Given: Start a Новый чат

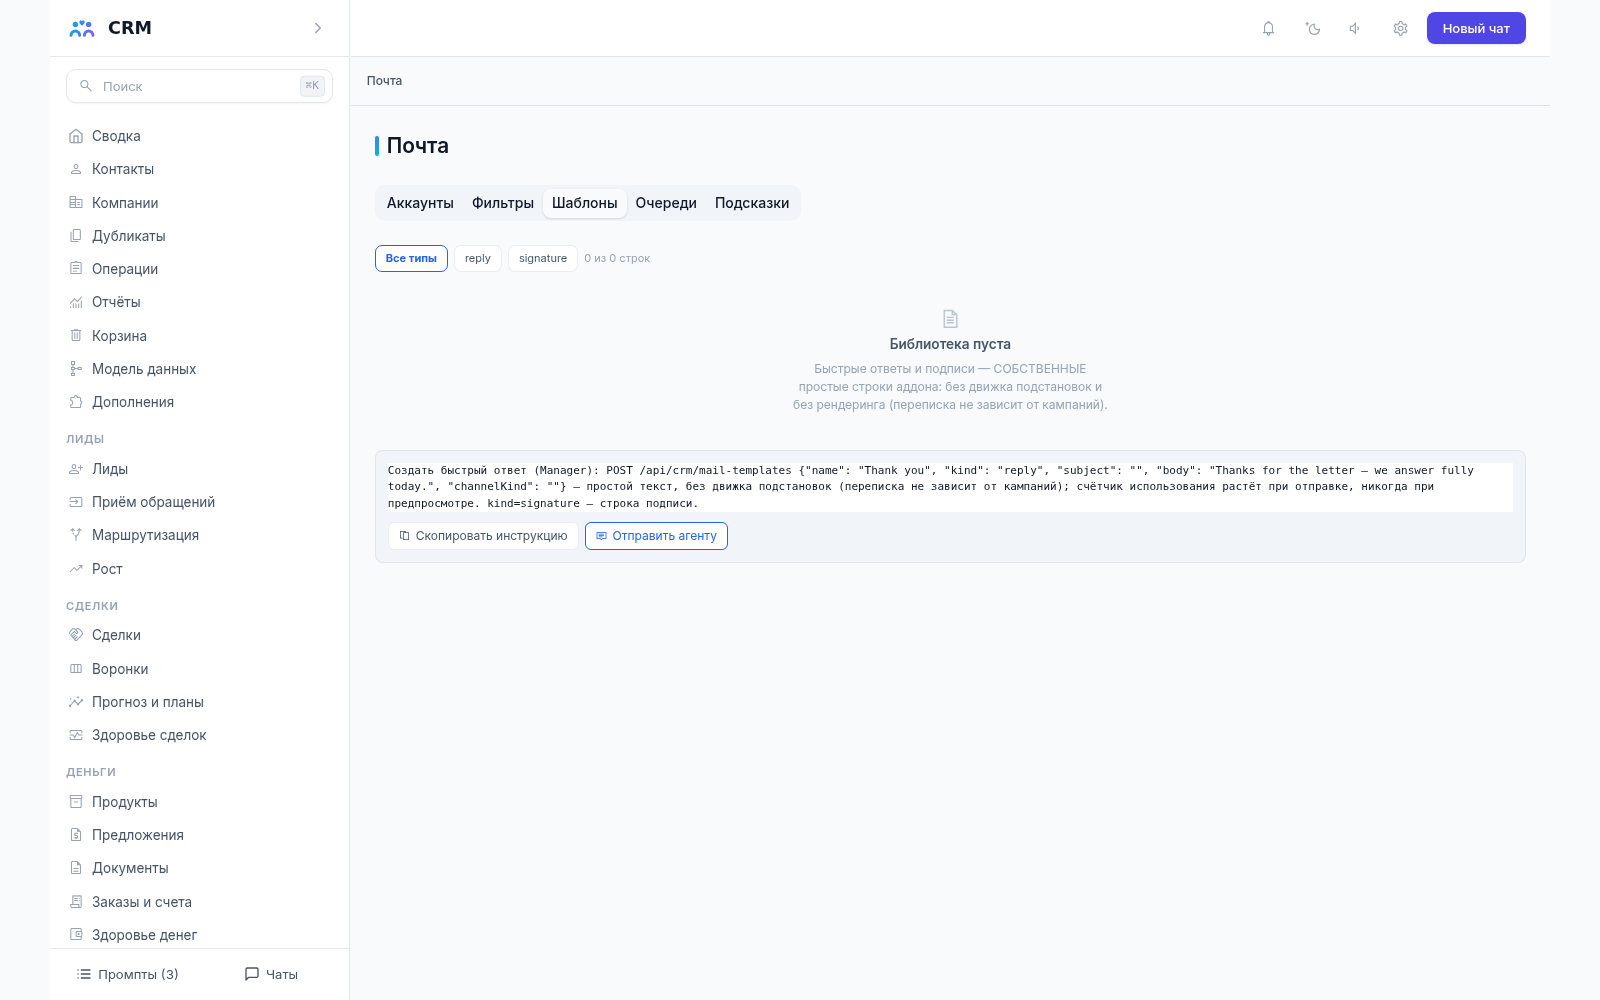Looking at the screenshot, I should (1476, 28).
